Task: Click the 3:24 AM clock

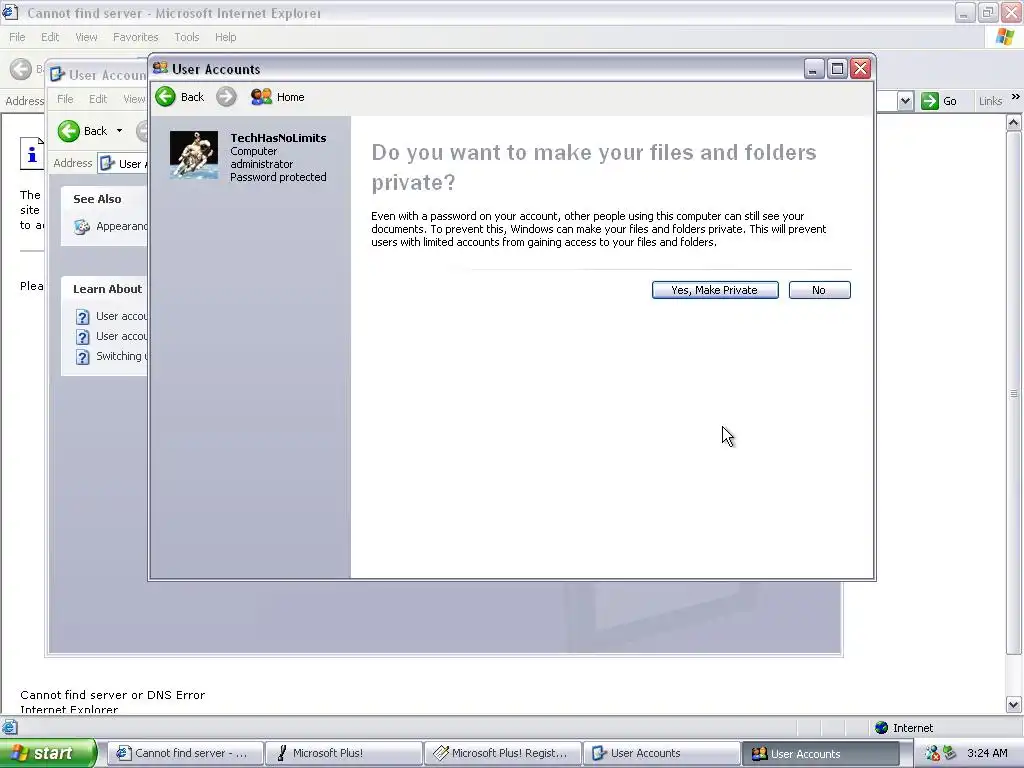Action: click(x=987, y=753)
